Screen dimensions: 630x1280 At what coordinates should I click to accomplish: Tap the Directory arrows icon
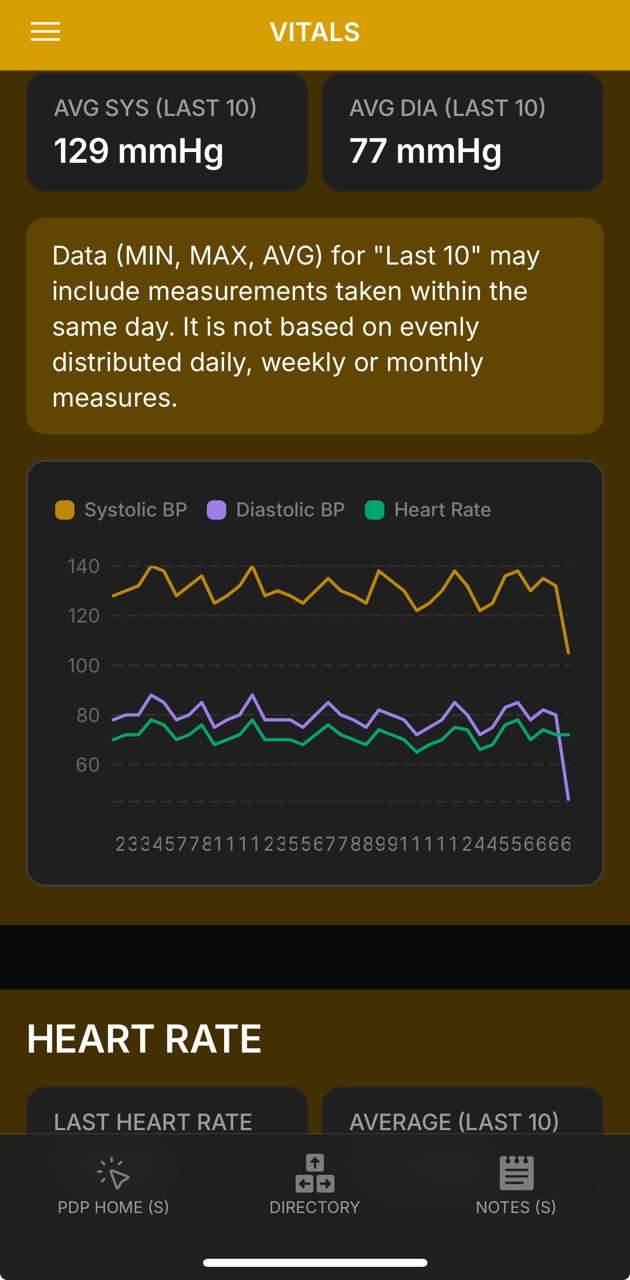tap(315, 1173)
